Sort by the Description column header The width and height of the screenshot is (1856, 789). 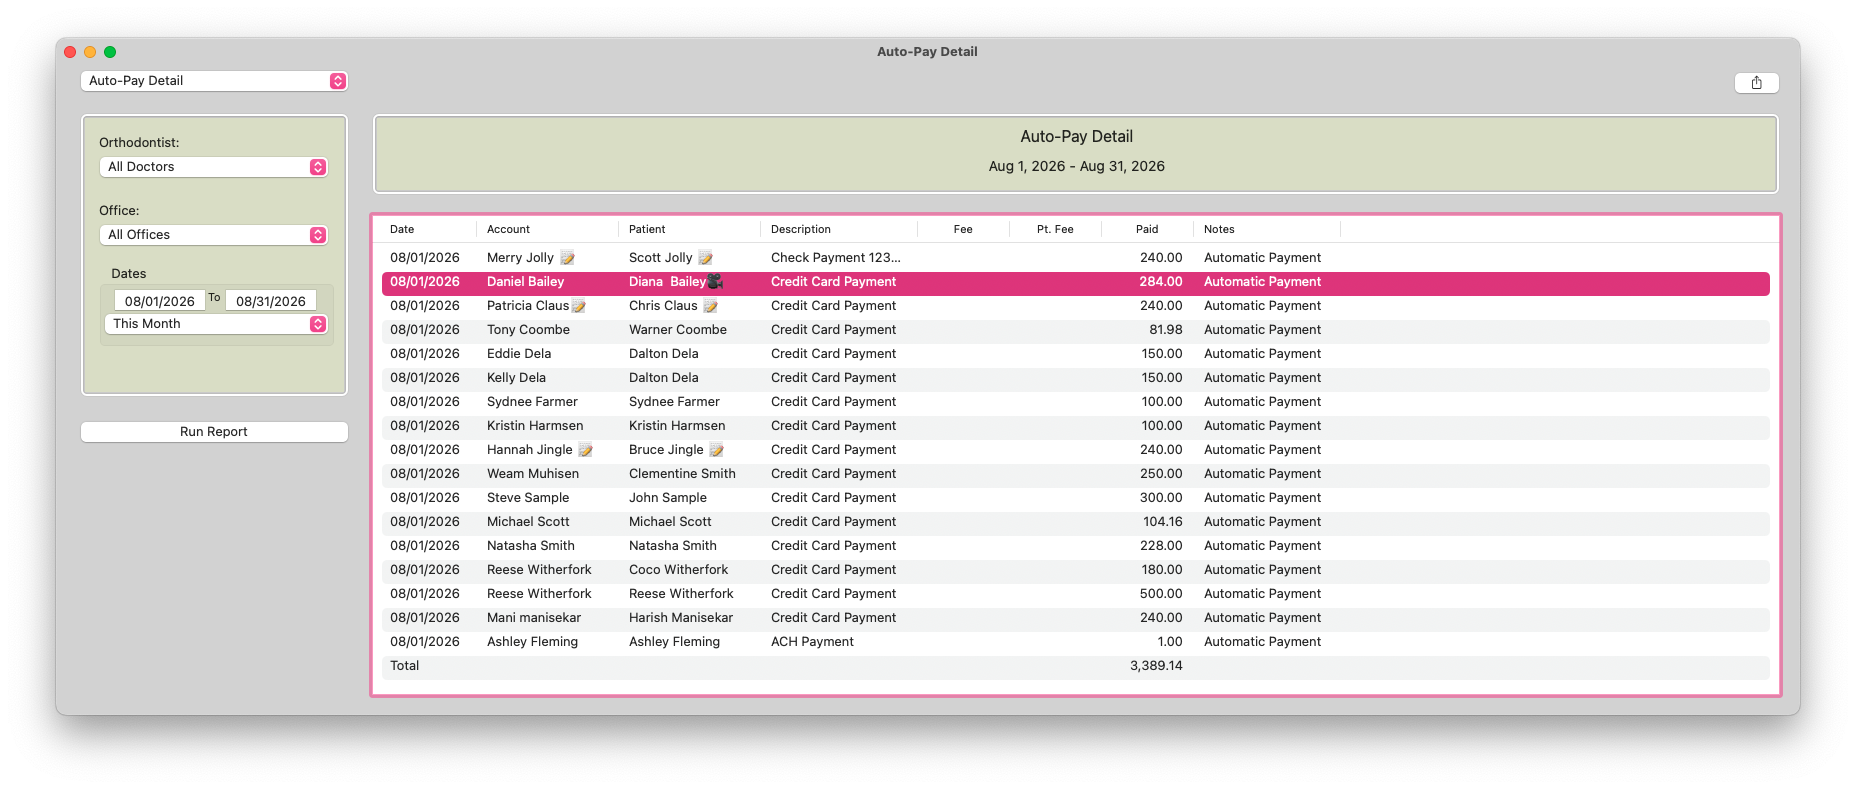click(x=801, y=230)
